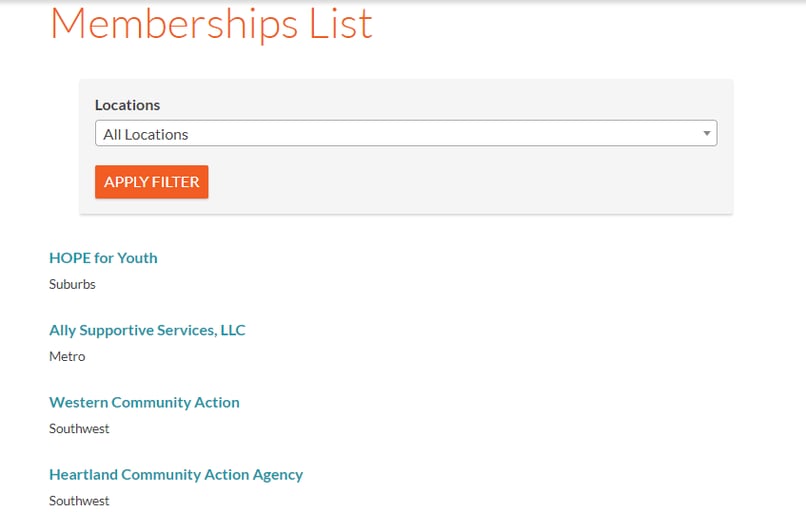Click the dropdown arrow in Locations selector

click(707, 134)
